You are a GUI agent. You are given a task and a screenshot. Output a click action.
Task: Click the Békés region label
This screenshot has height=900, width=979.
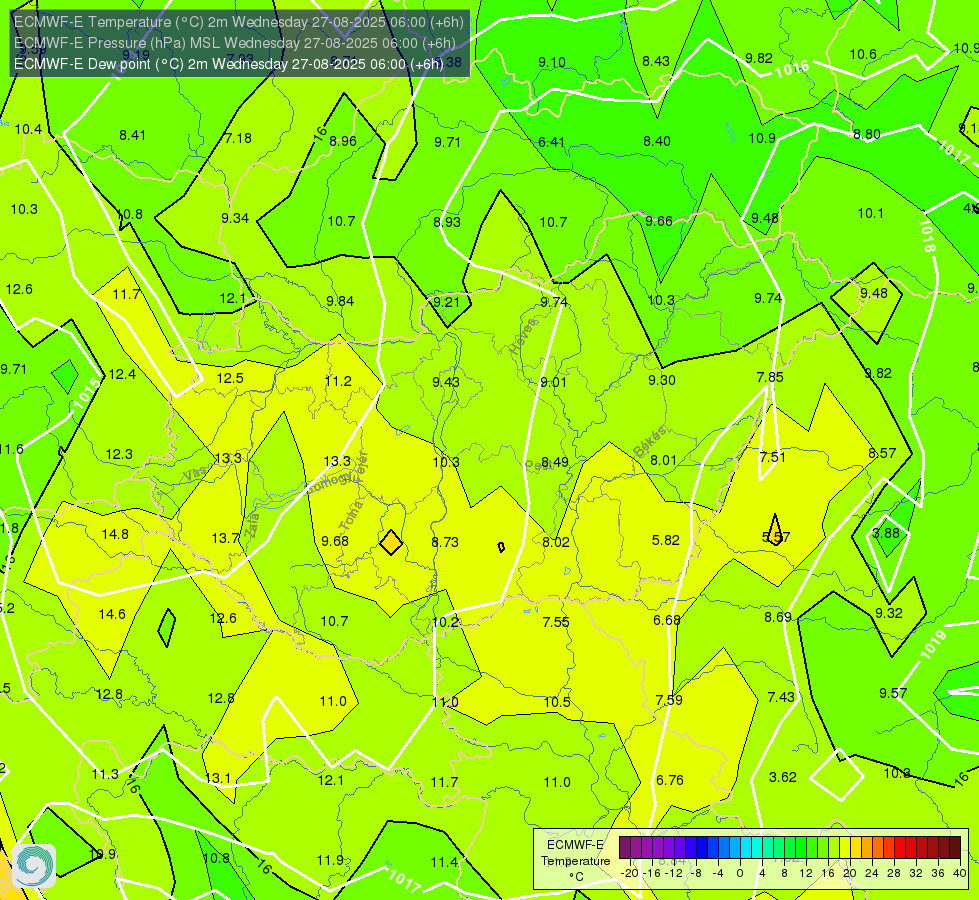pos(649,442)
